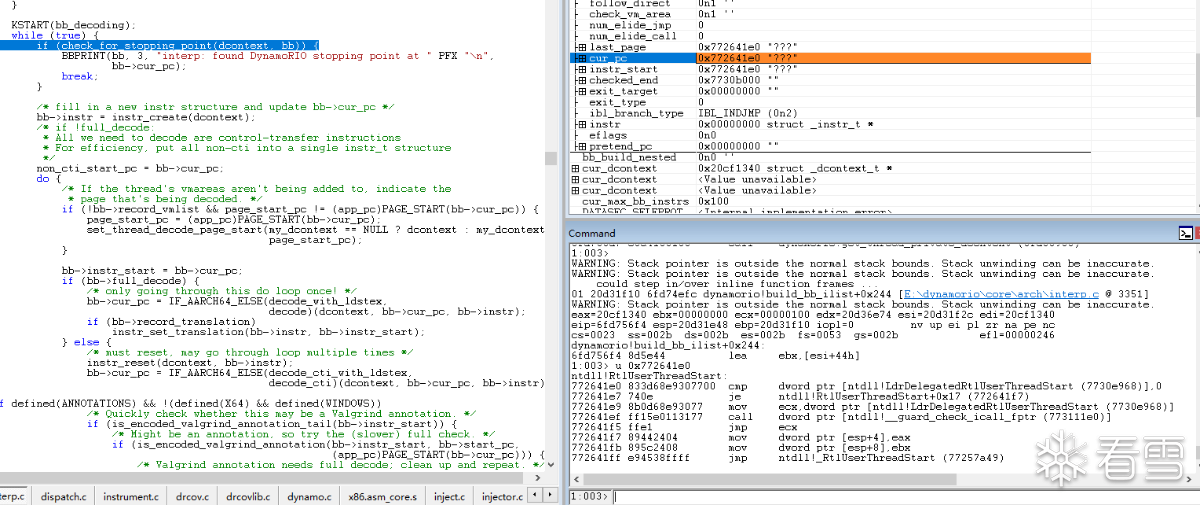Select the num_elide_jmp row
This screenshot has width=1200, height=505.
coord(883,25)
